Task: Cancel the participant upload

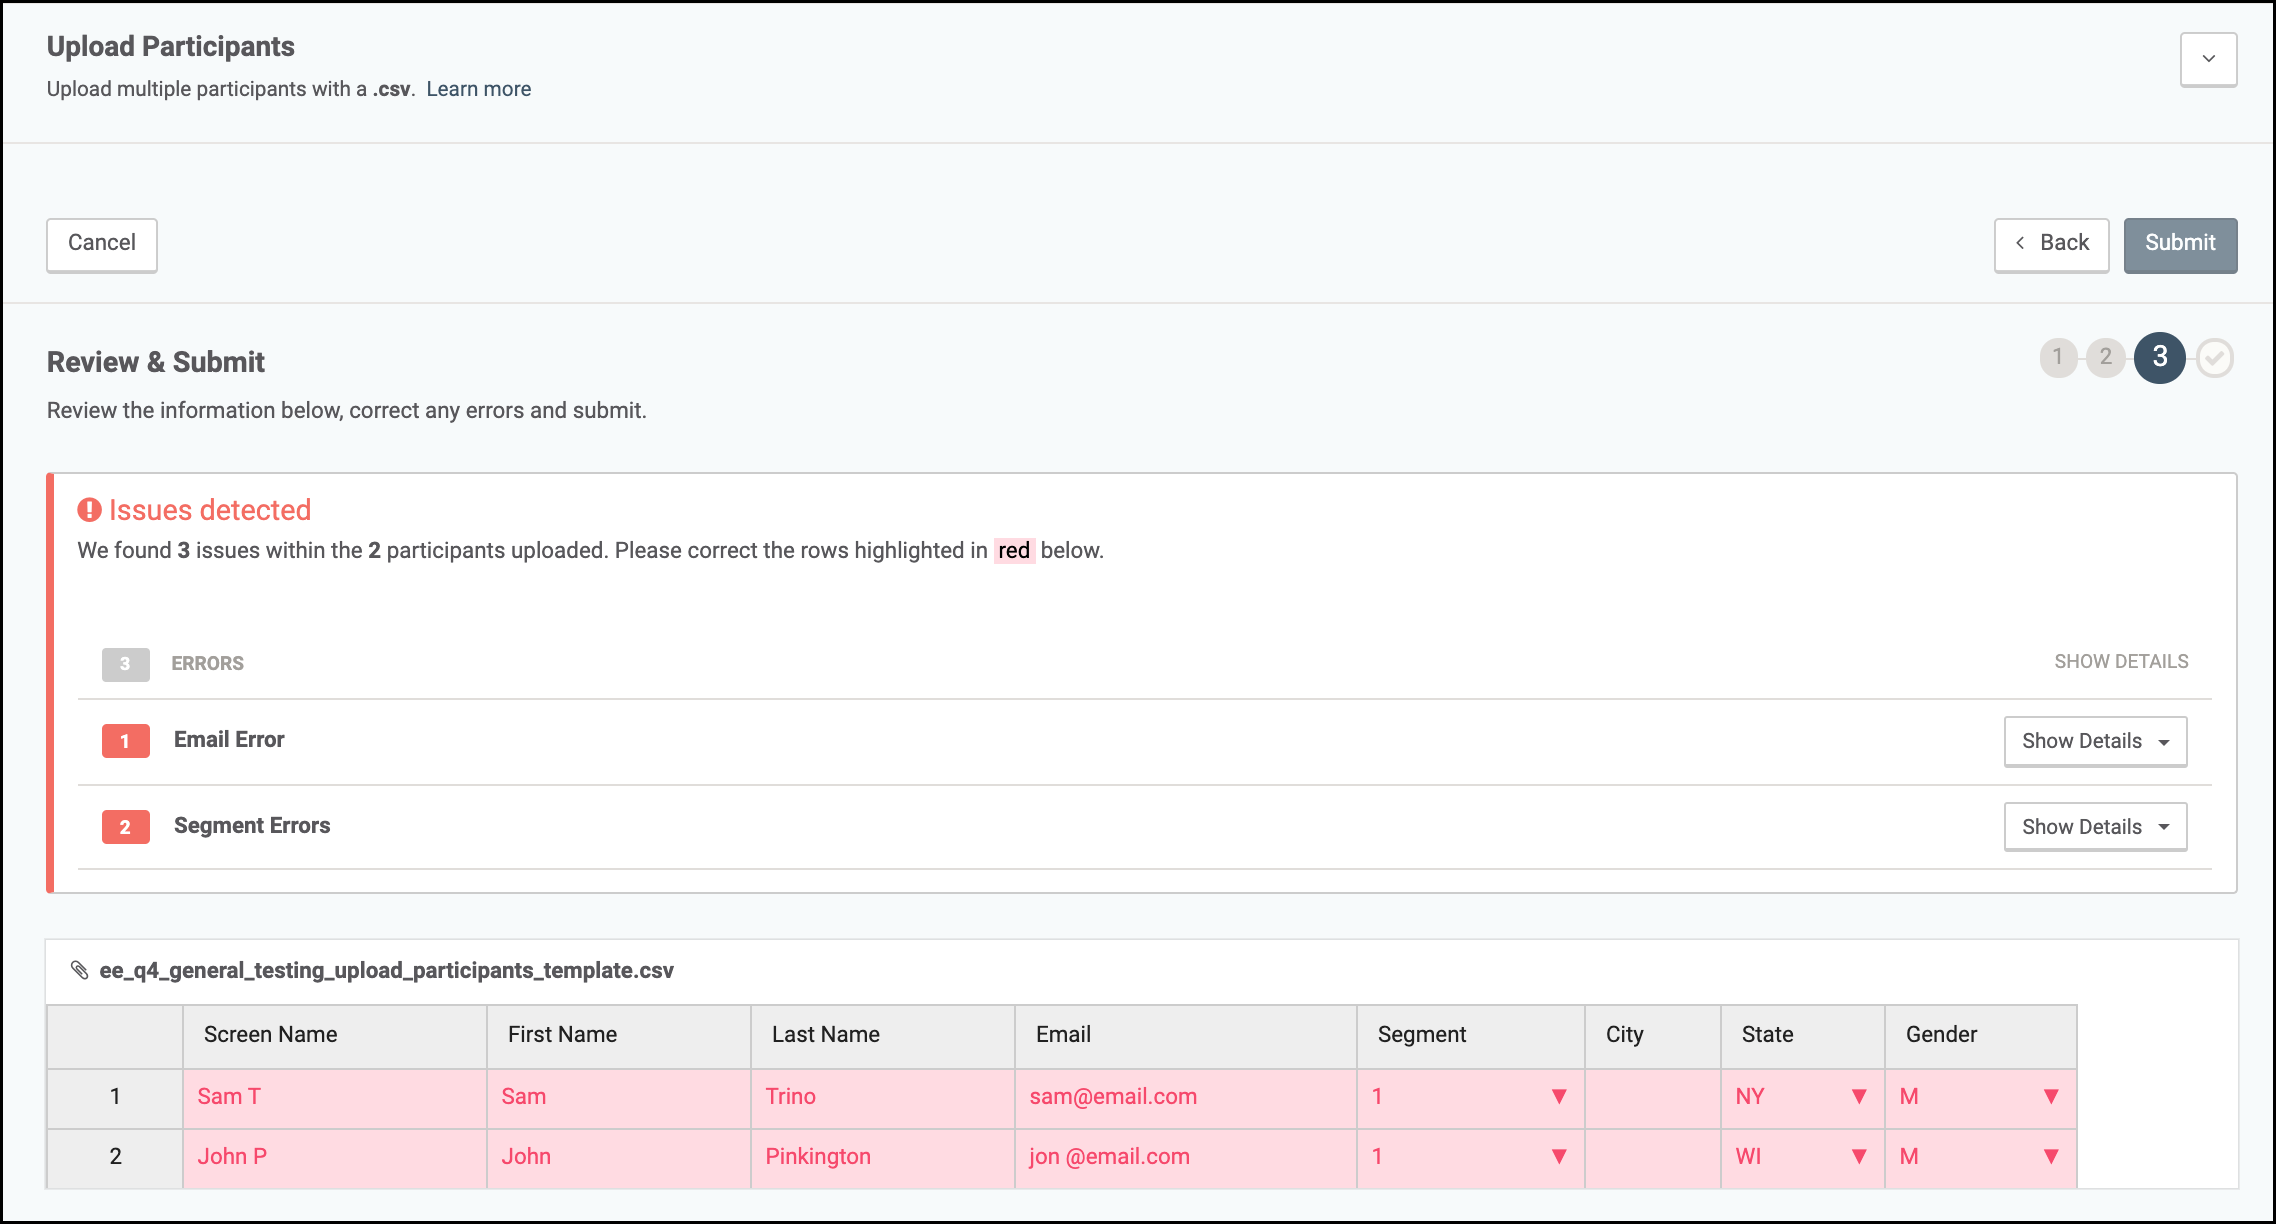Action: 102,245
